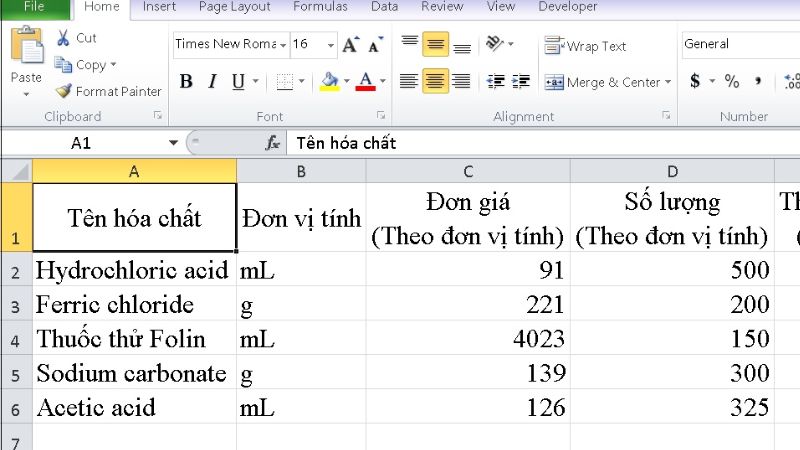Screen dimensions: 800x450
Task: Switch to the View tab
Action: pos(501,7)
